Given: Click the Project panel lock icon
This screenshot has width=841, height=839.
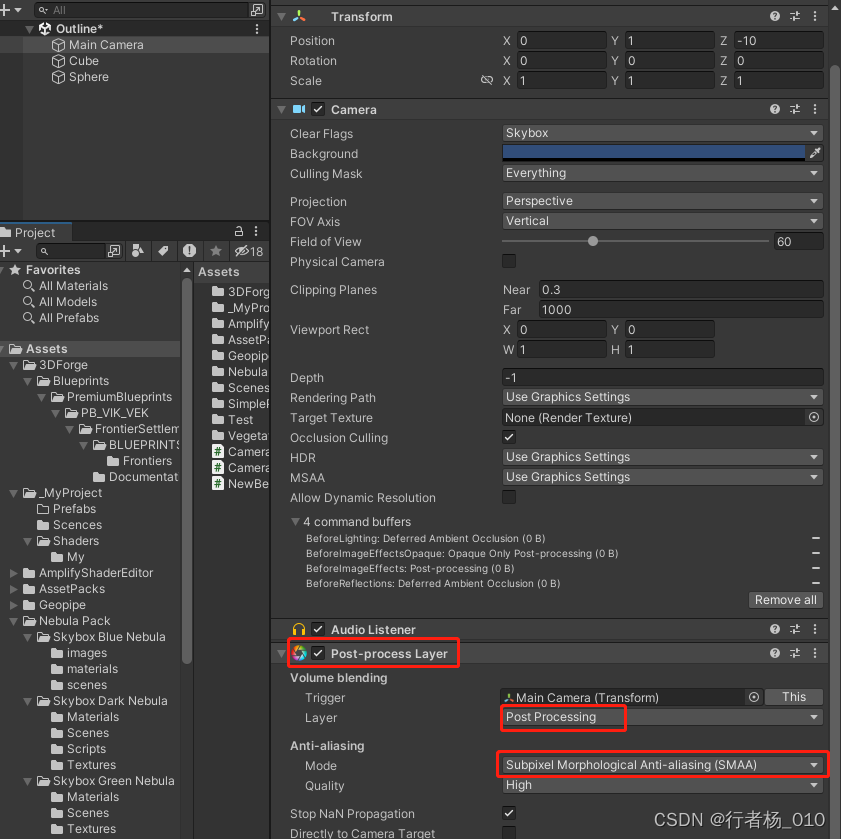Looking at the screenshot, I should 239,231.
